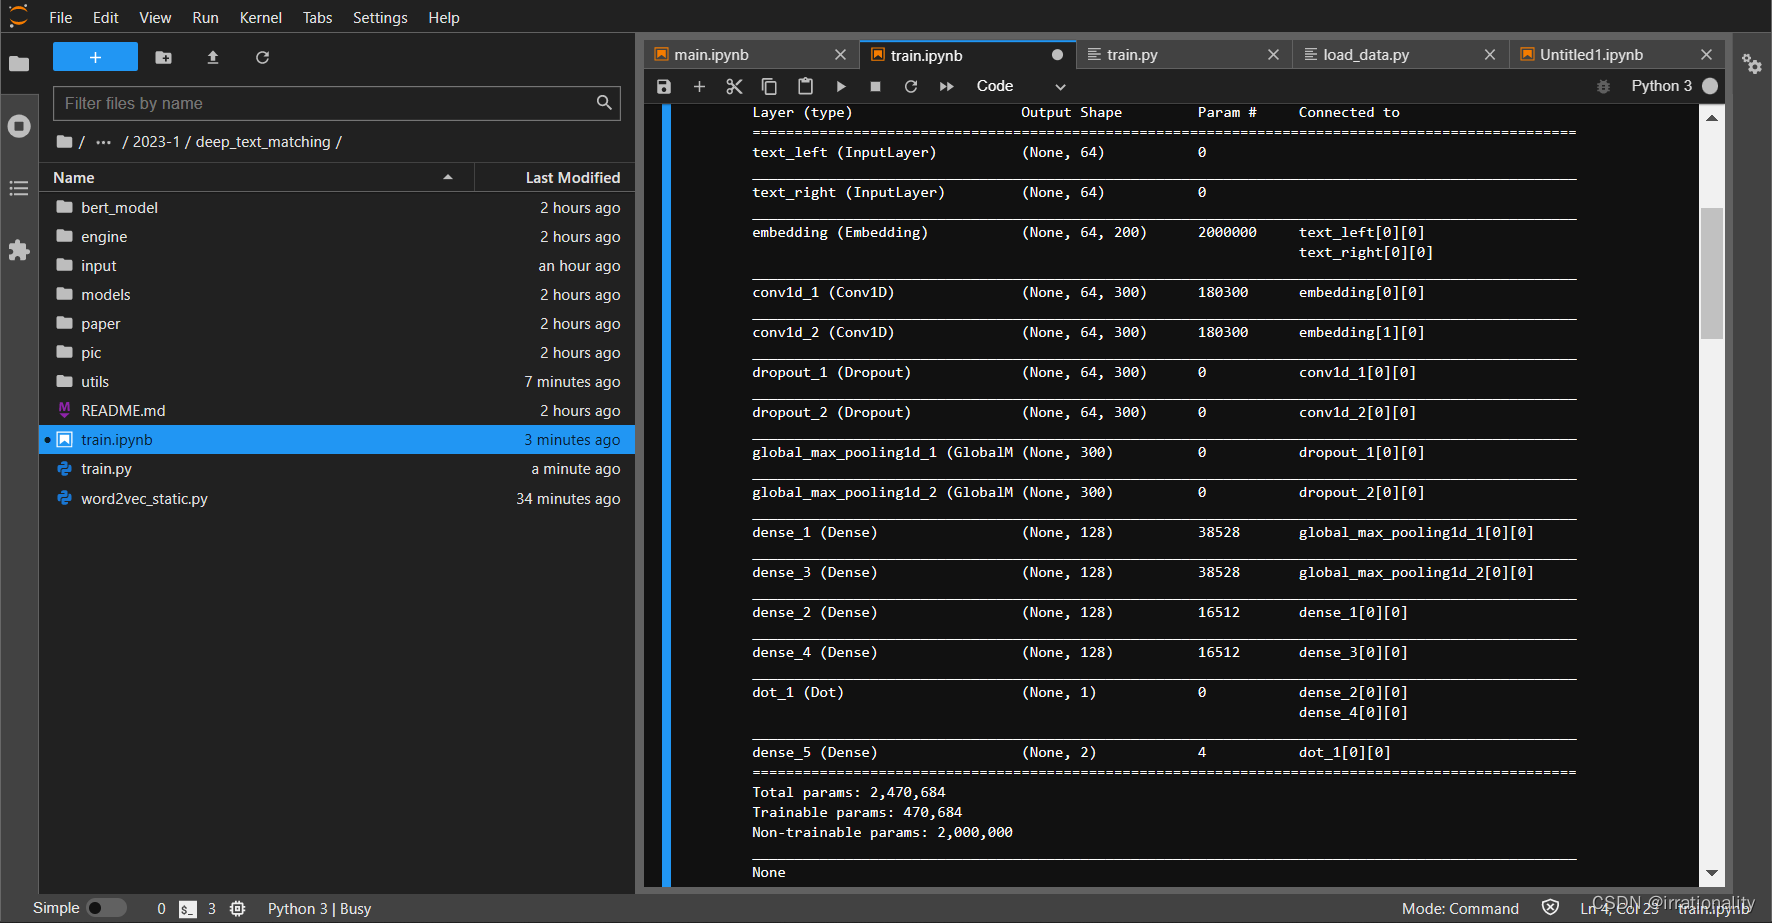Open the Table of Contents sidebar

point(19,188)
